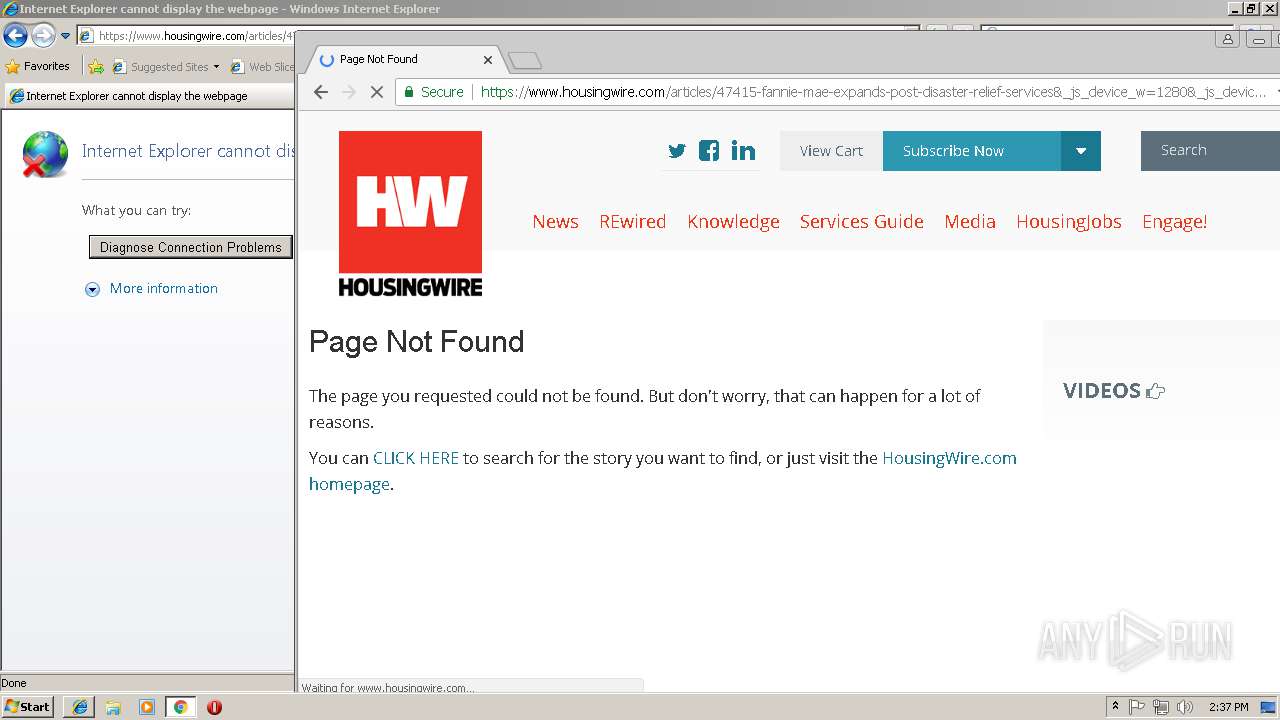Click the Chrome profile person icon

(1227, 39)
